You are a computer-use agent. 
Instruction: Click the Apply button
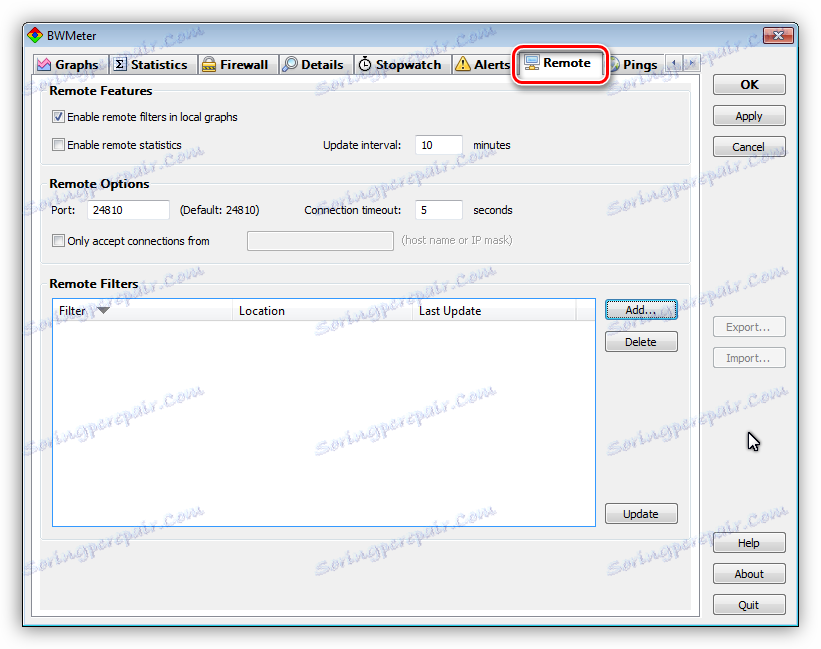click(x=749, y=116)
